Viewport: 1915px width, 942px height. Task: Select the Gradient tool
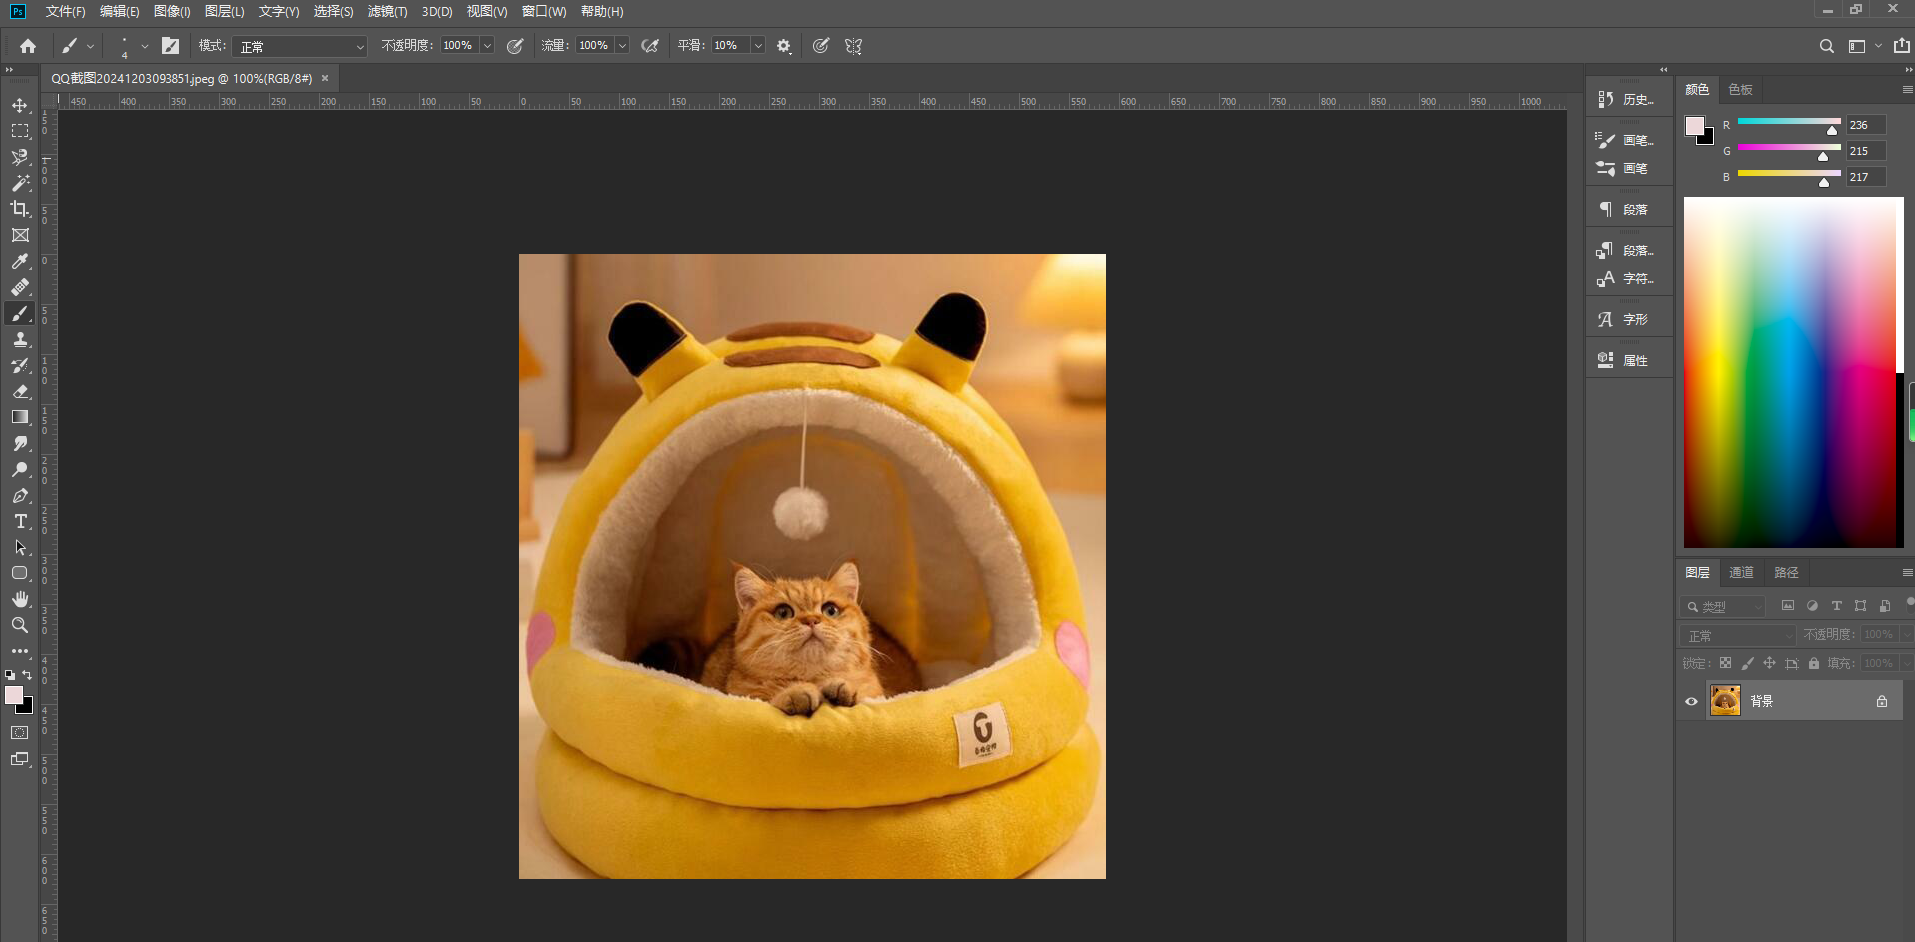pos(20,417)
